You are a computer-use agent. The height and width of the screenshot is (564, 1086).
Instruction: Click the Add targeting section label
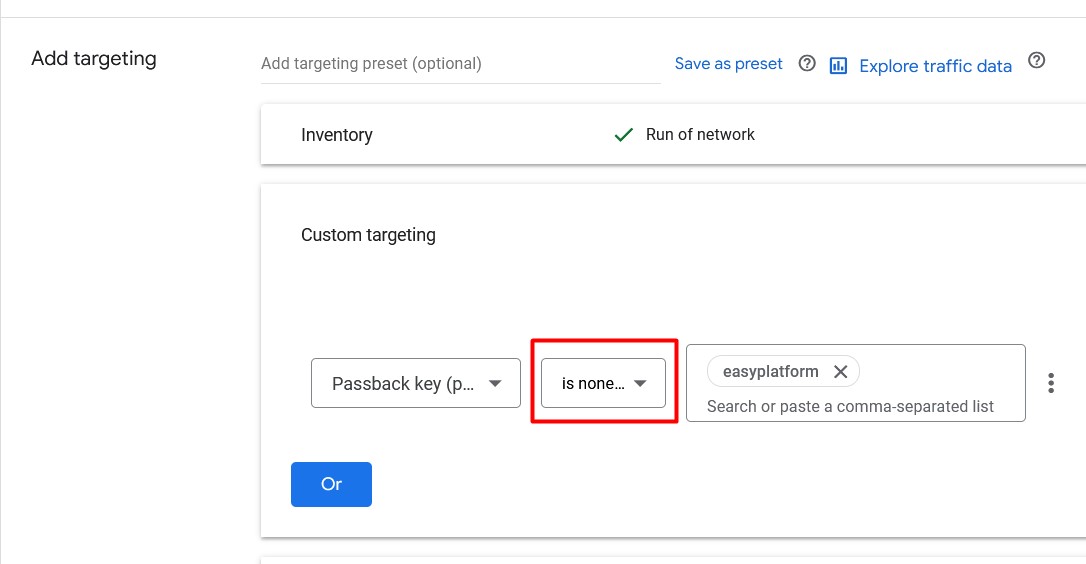tap(94, 58)
